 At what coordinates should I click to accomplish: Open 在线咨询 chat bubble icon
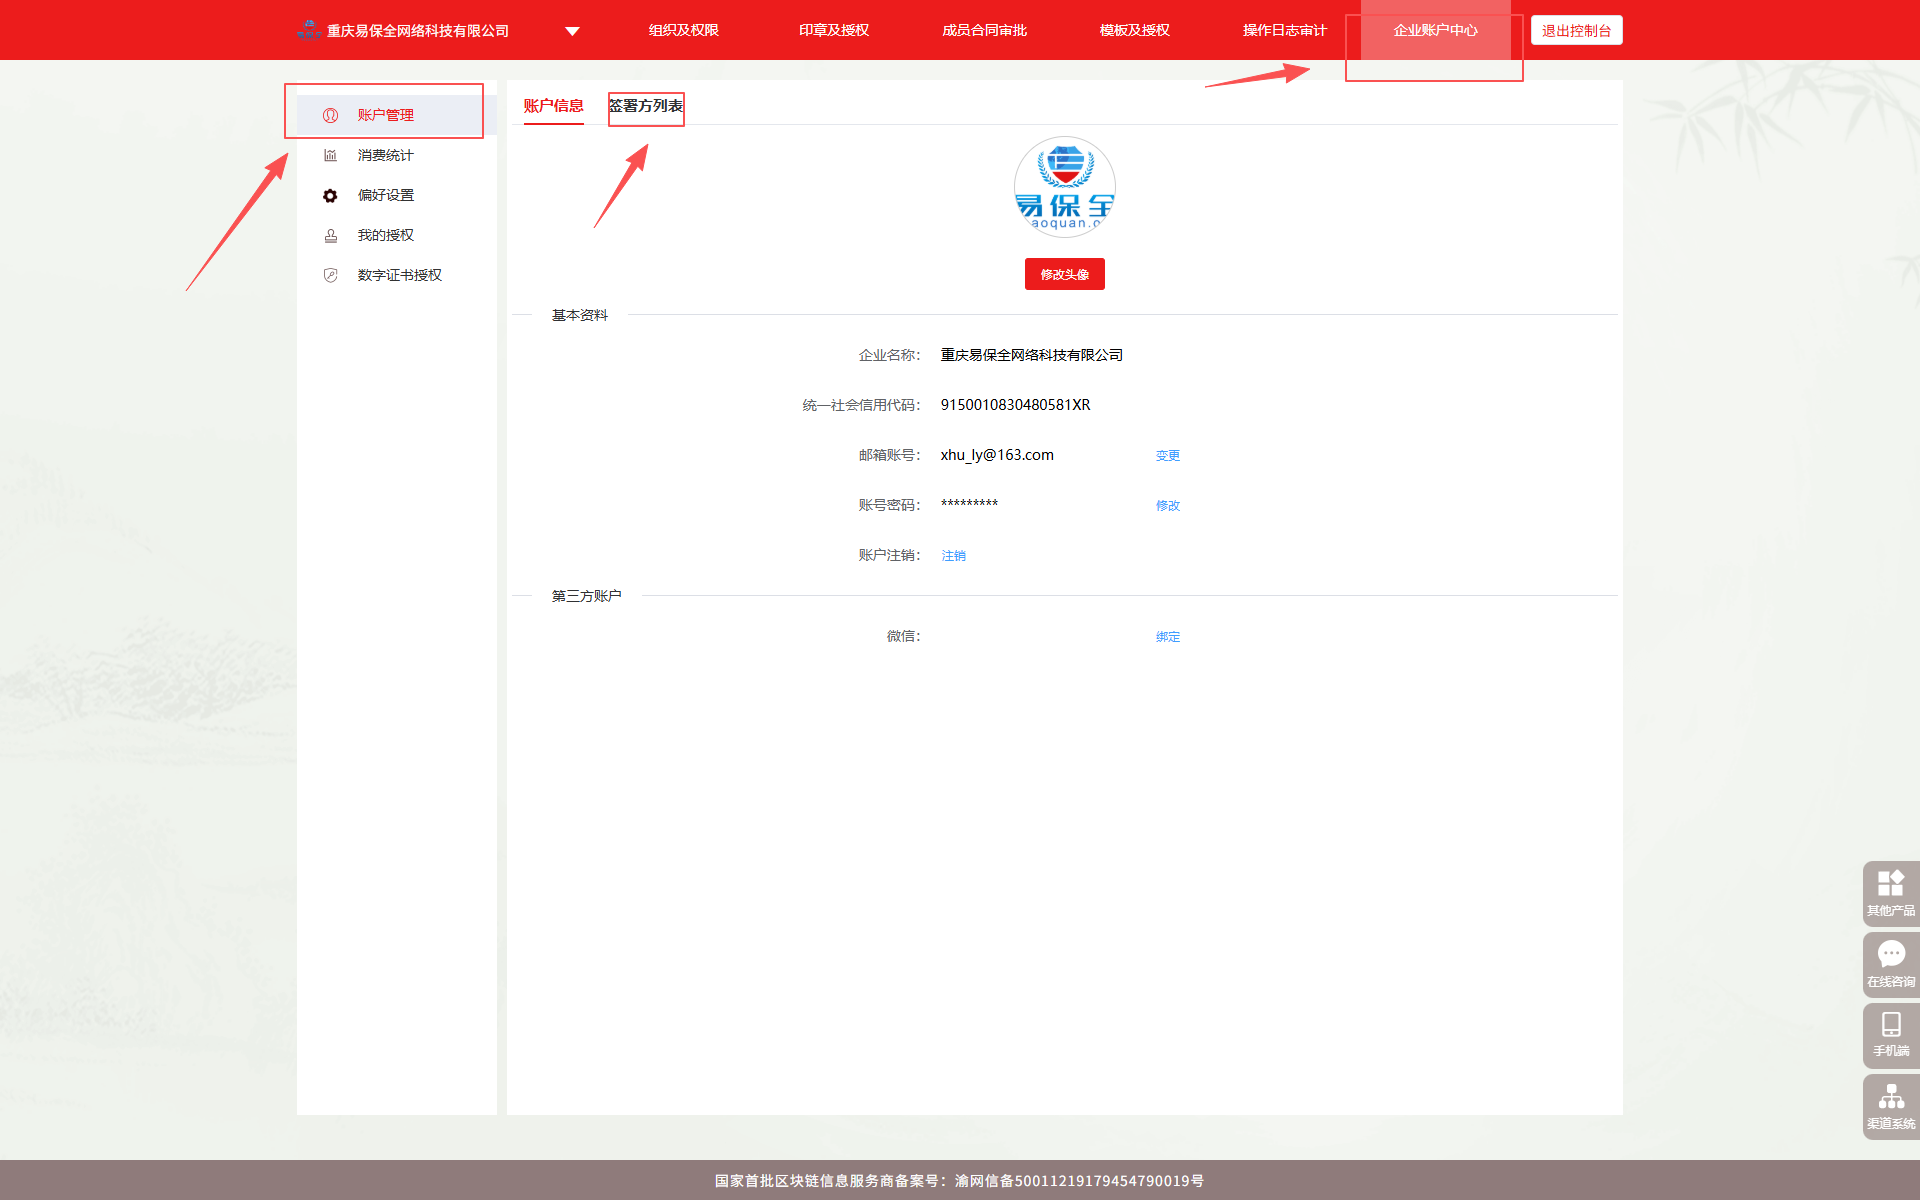1890,954
